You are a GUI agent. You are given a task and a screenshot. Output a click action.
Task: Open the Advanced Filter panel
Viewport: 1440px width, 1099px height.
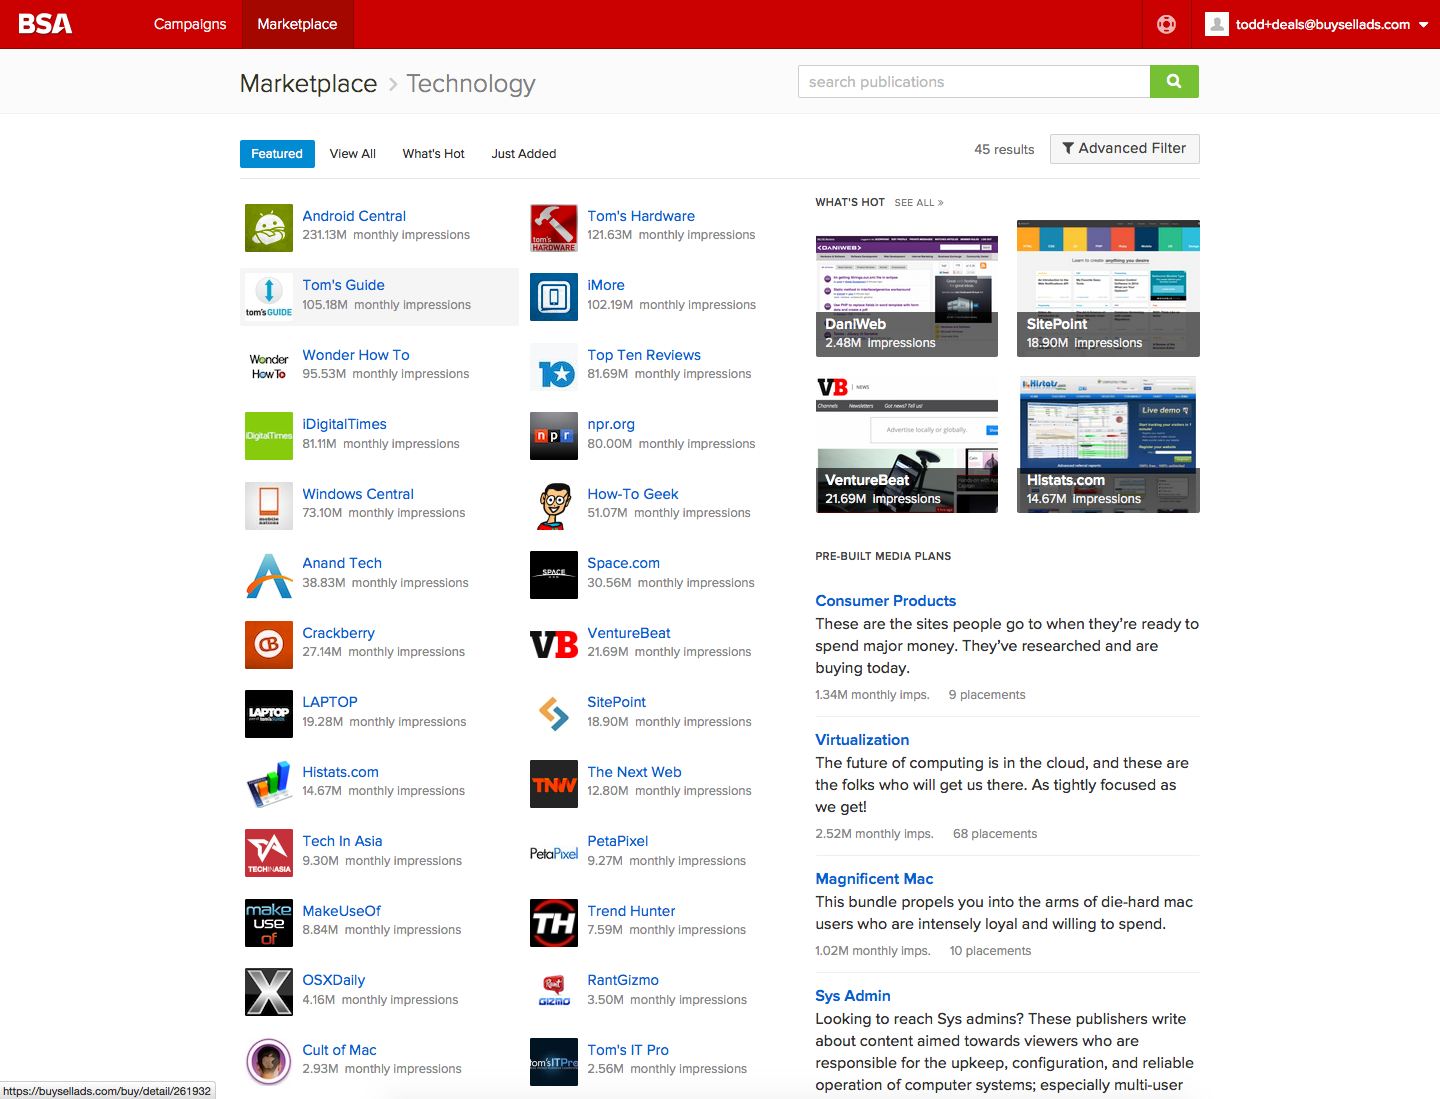[x=1124, y=148]
